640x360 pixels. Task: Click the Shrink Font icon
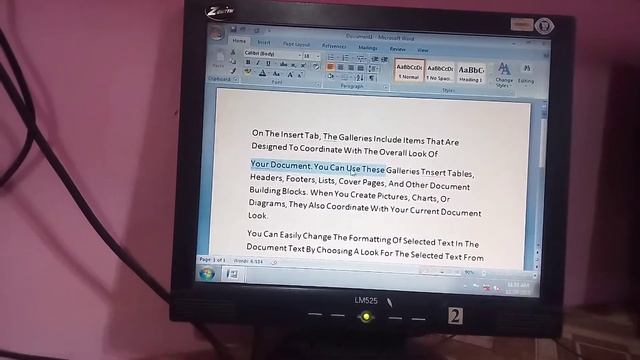300,75
